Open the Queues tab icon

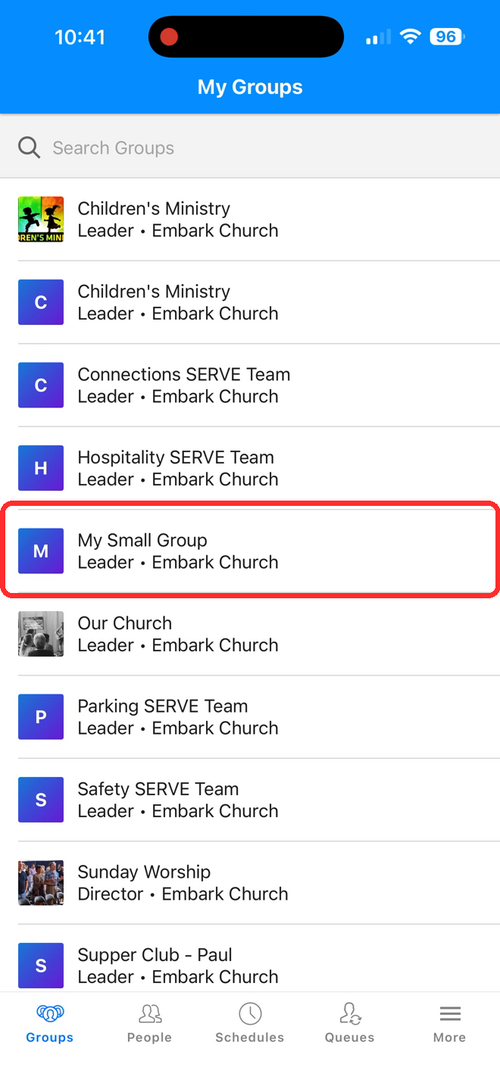tap(350, 1015)
